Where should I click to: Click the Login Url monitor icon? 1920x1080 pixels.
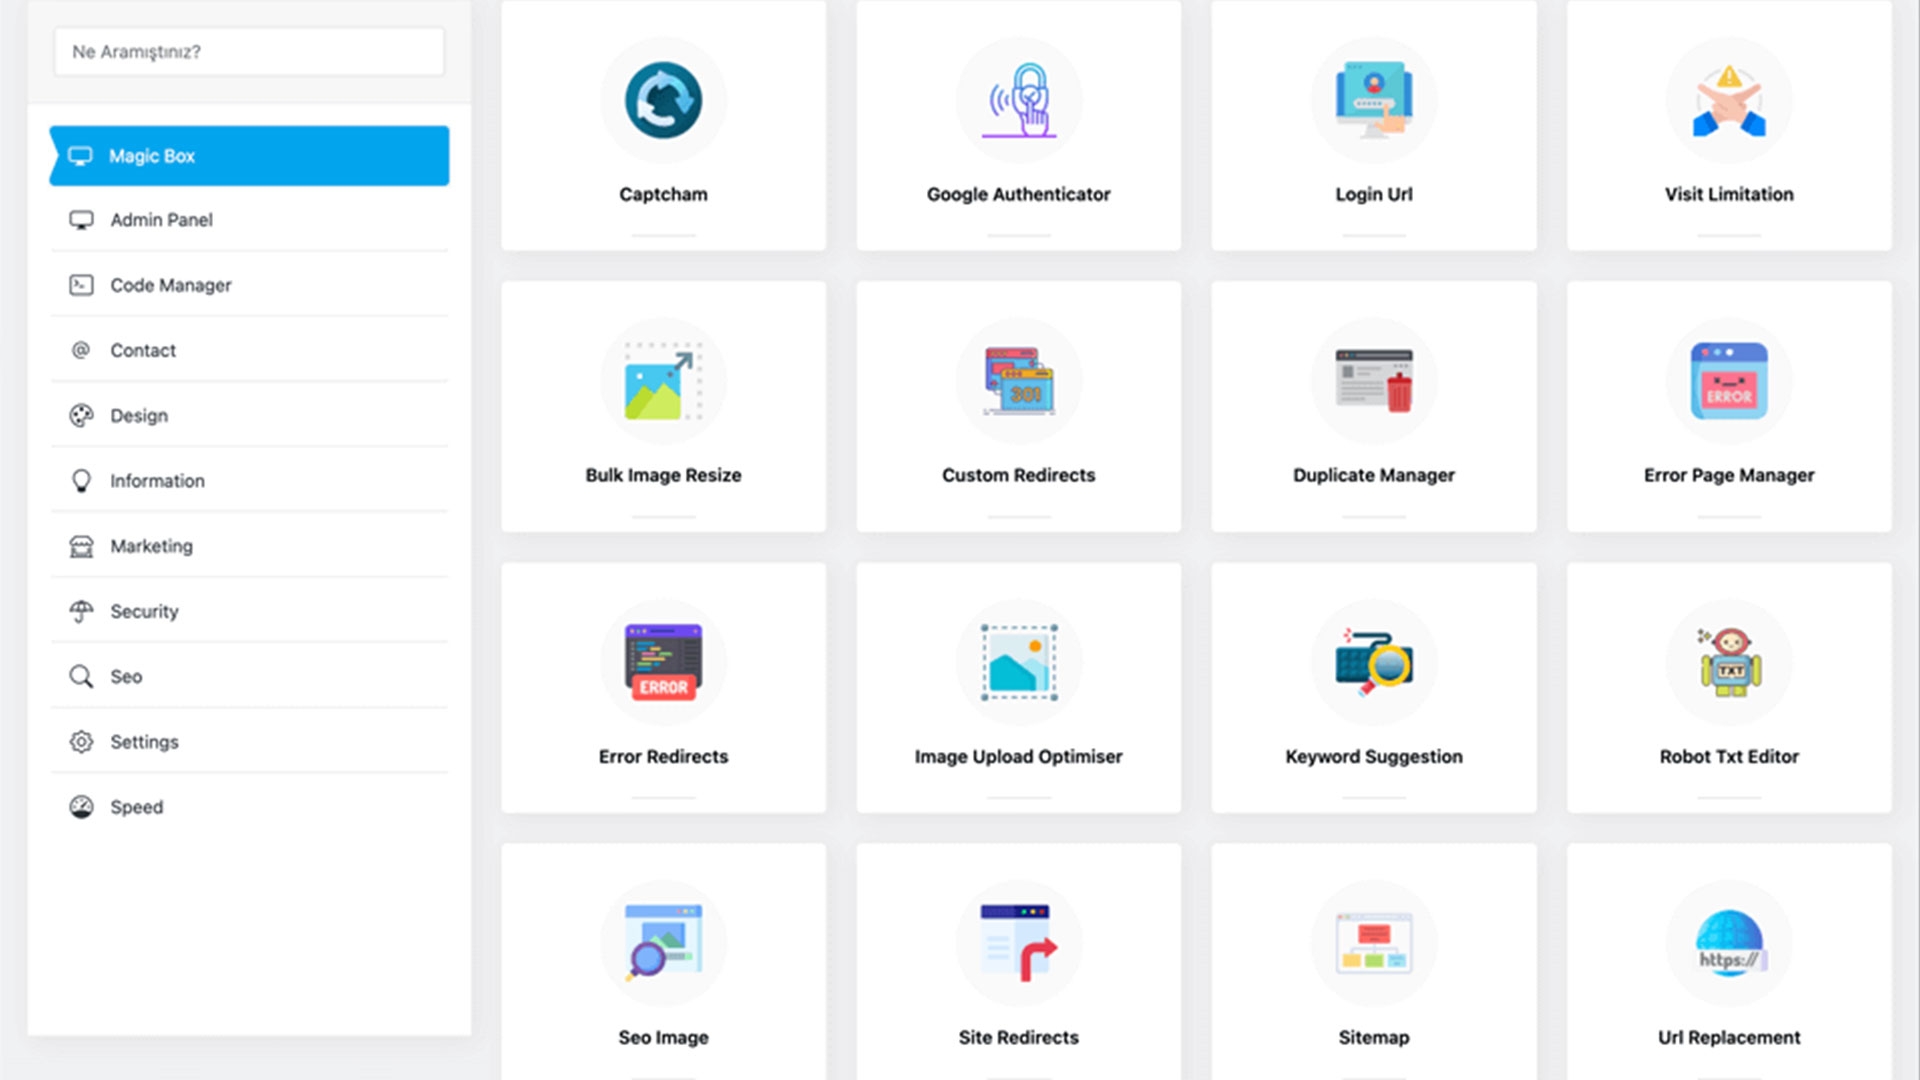(x=1373, y=100)
